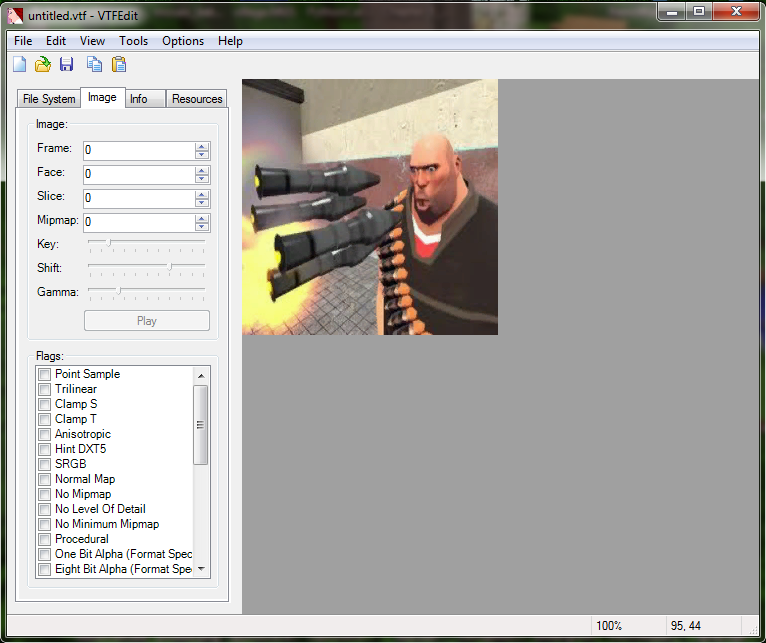
Task: Check the Procedural flag
Action: 44,539
